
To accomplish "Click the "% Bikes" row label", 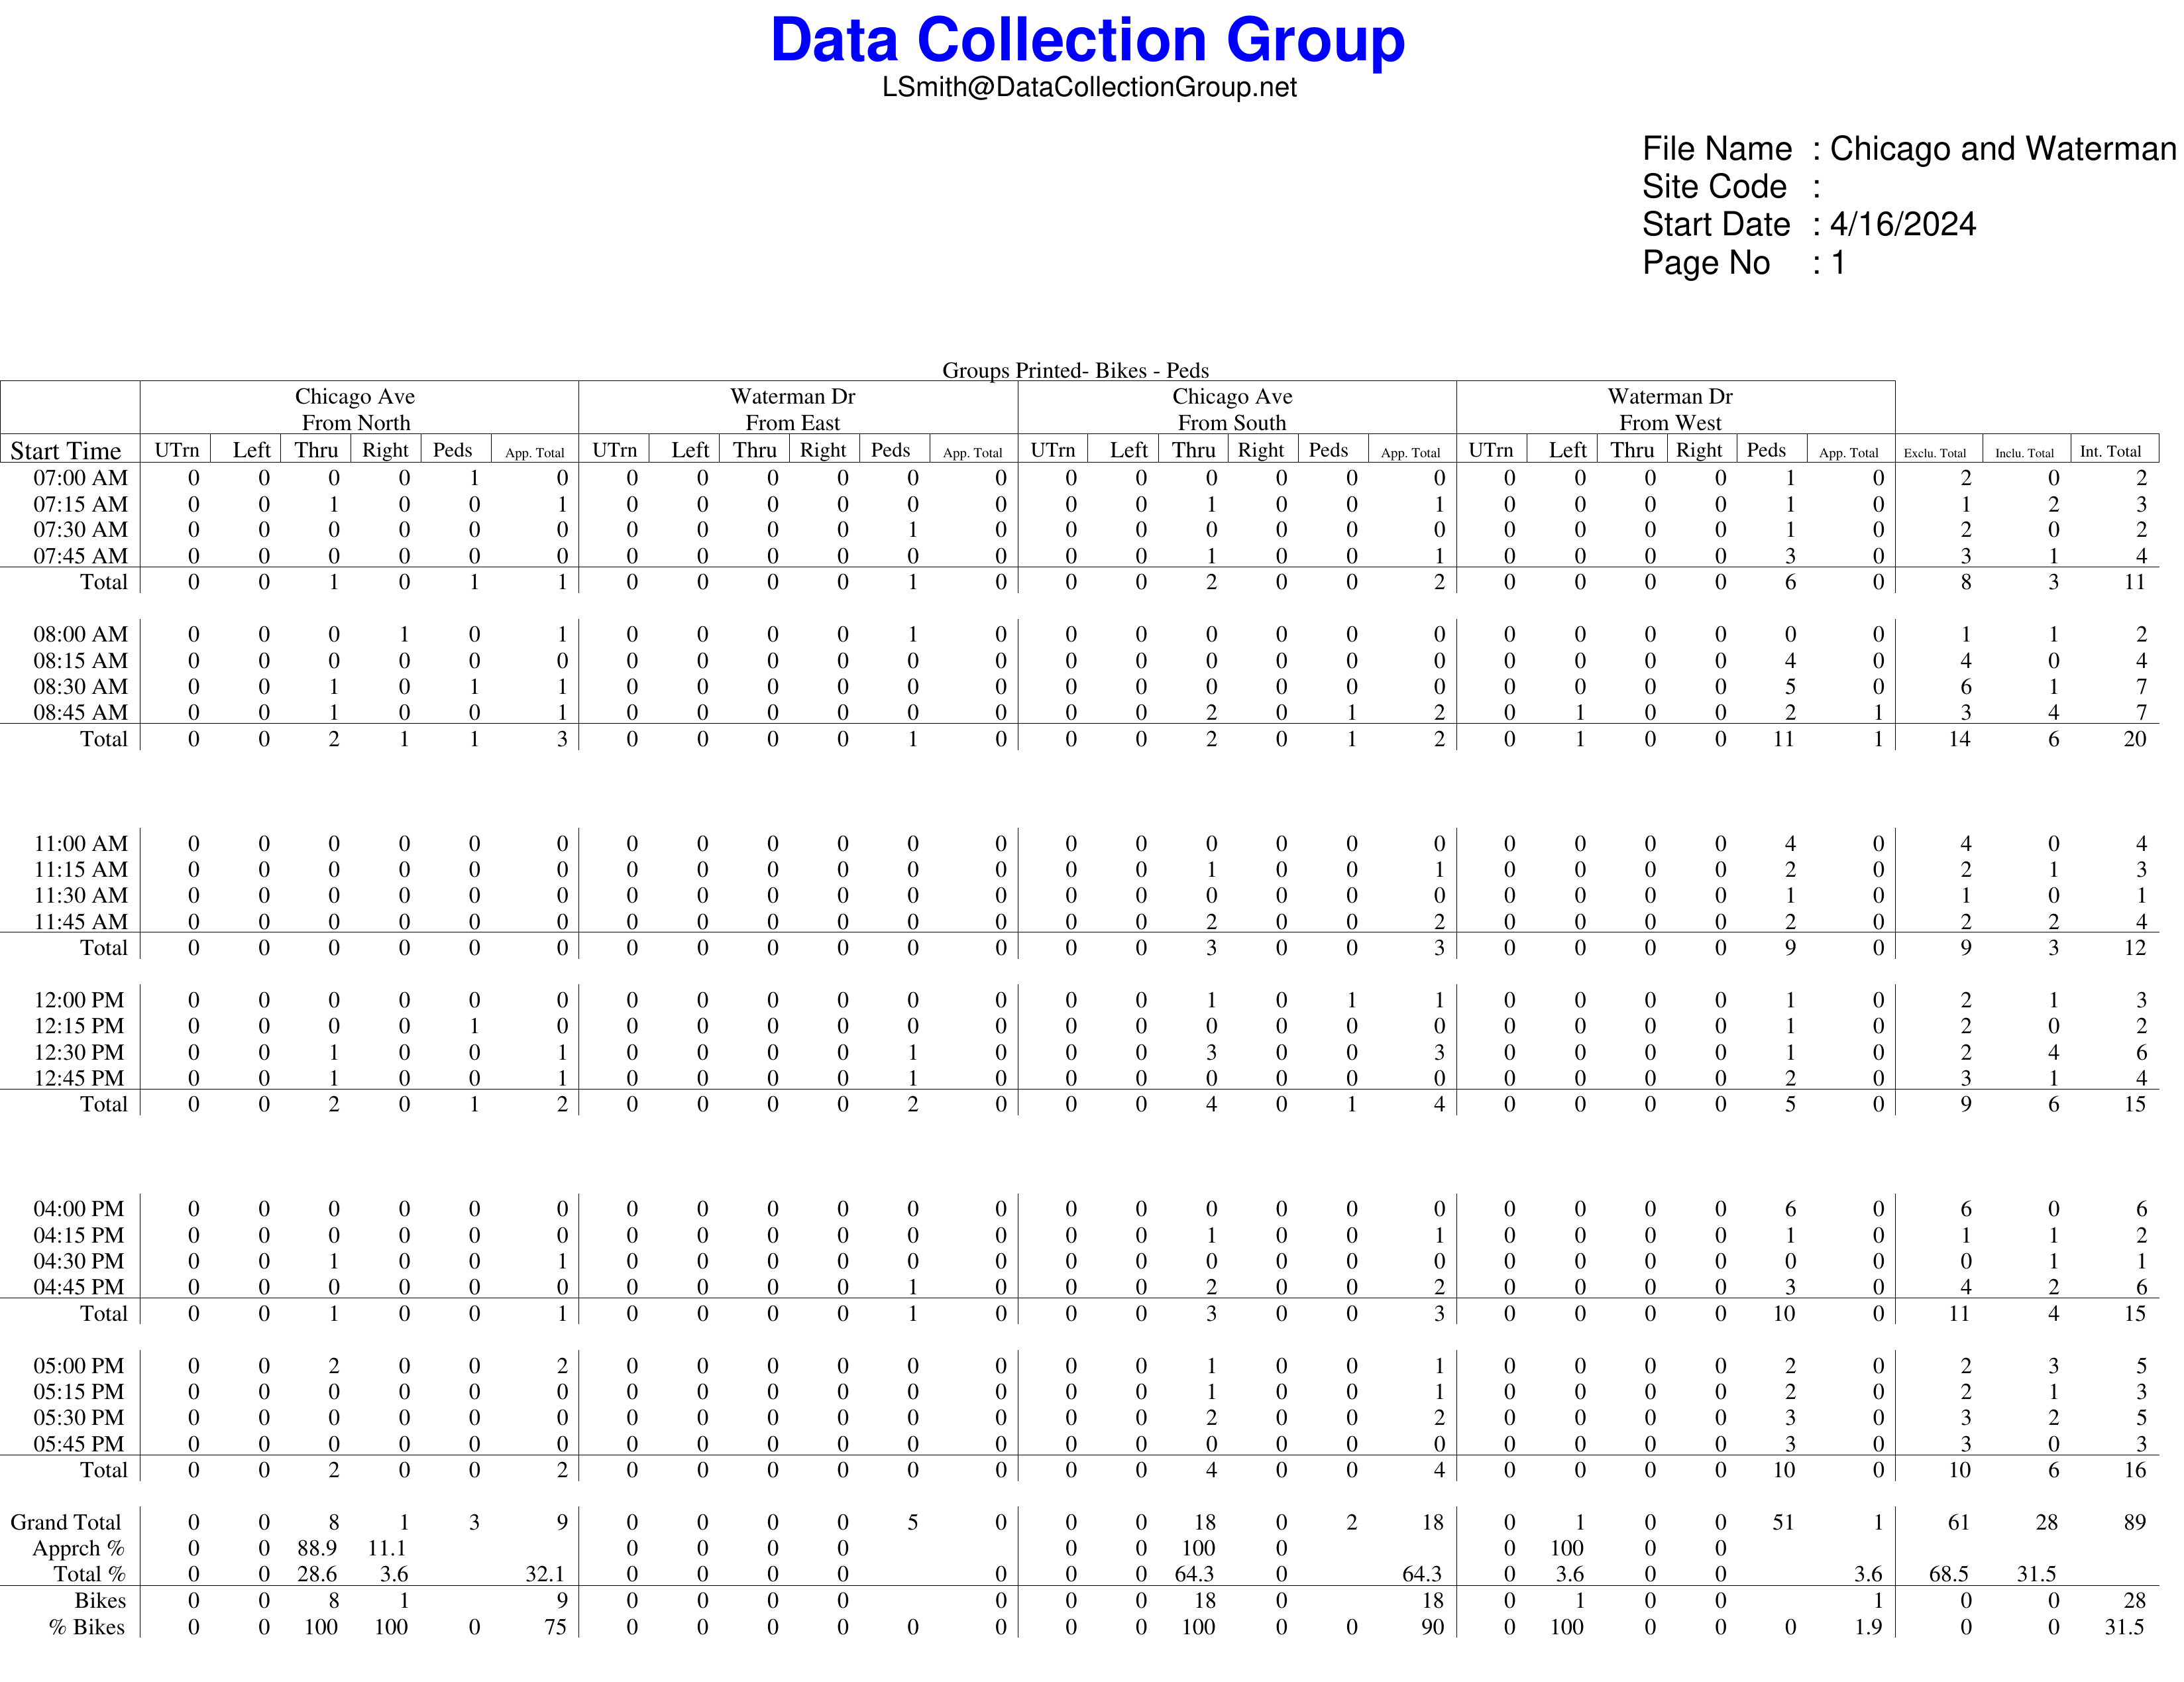I will pyautogui.click(x=87, y=1627).
